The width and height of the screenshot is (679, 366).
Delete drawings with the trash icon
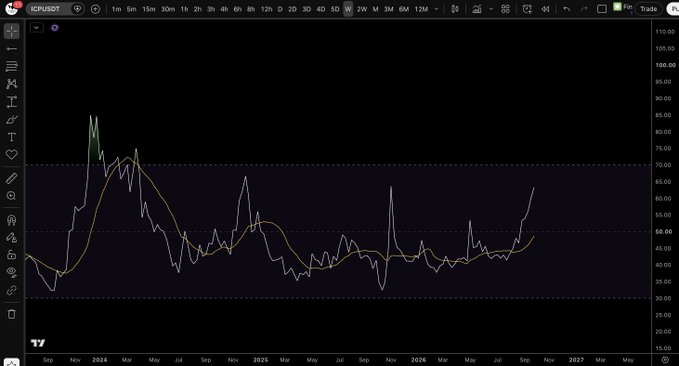[x=12, y=314]
